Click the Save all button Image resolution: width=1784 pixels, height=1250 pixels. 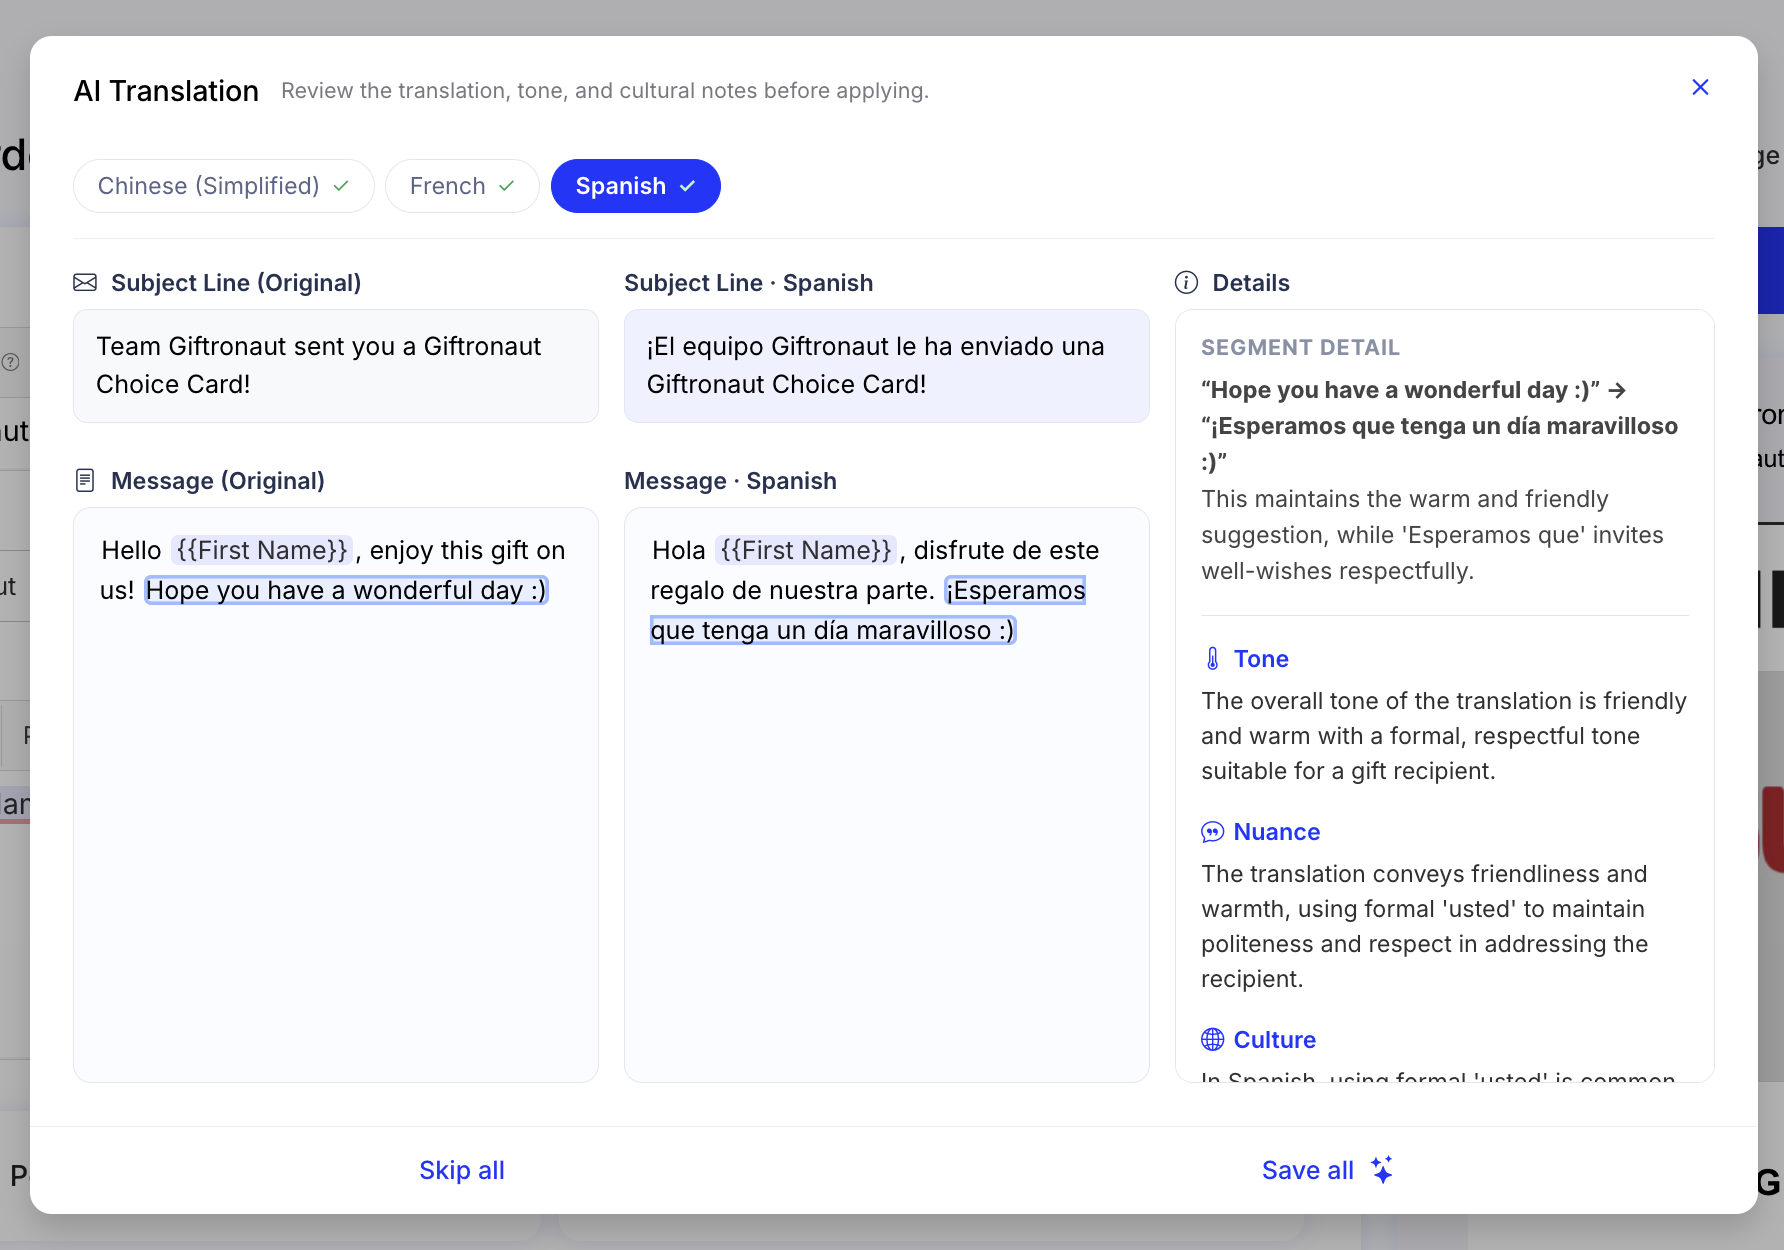click(1328, 1170)
